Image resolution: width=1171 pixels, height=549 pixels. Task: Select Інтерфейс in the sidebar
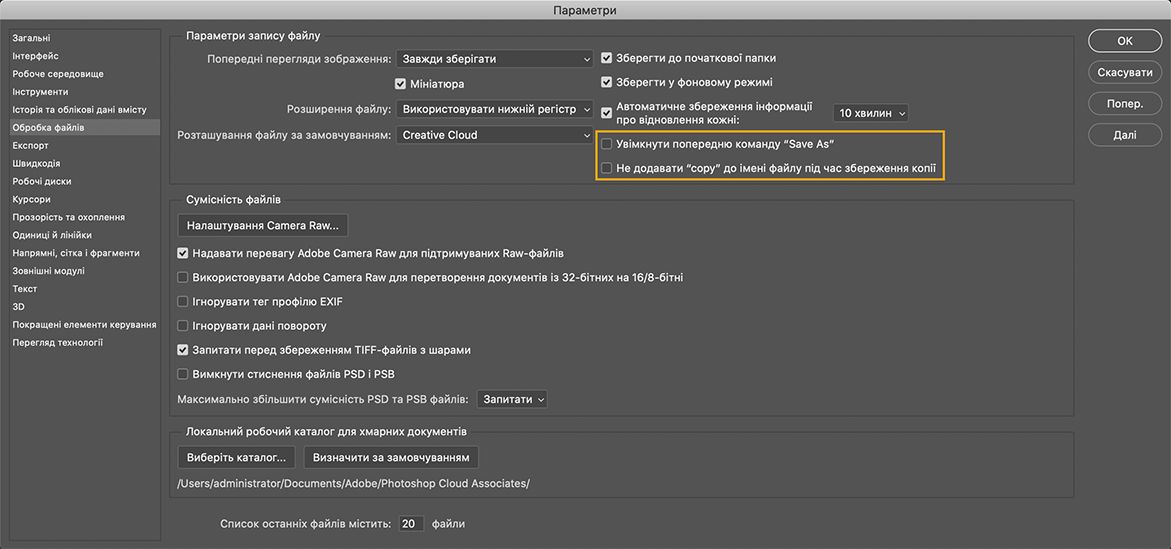(x=35, y=56)
